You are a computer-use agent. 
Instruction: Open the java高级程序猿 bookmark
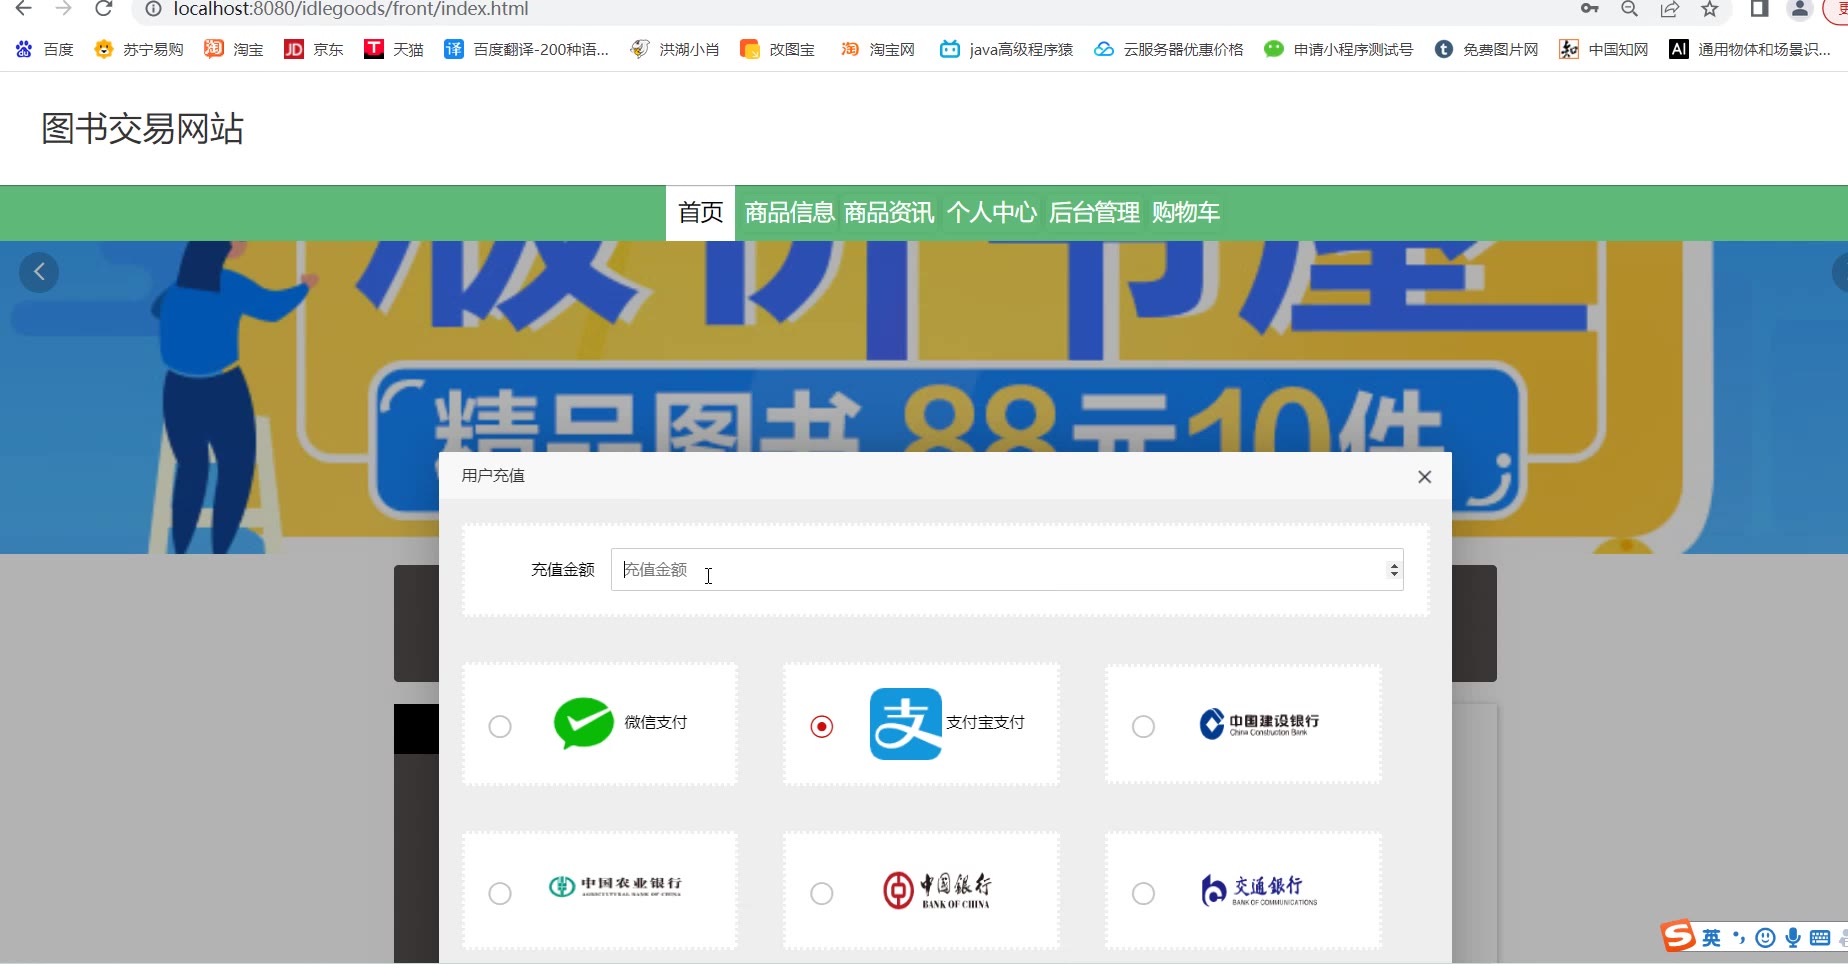tap(1007, 49)
